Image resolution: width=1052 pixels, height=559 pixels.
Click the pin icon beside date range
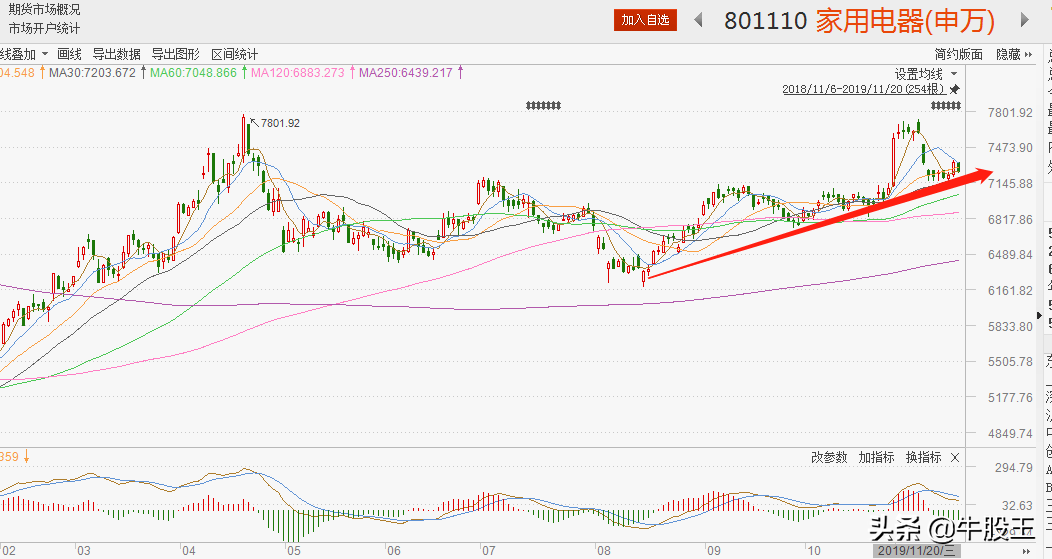[x=955, y=89]
